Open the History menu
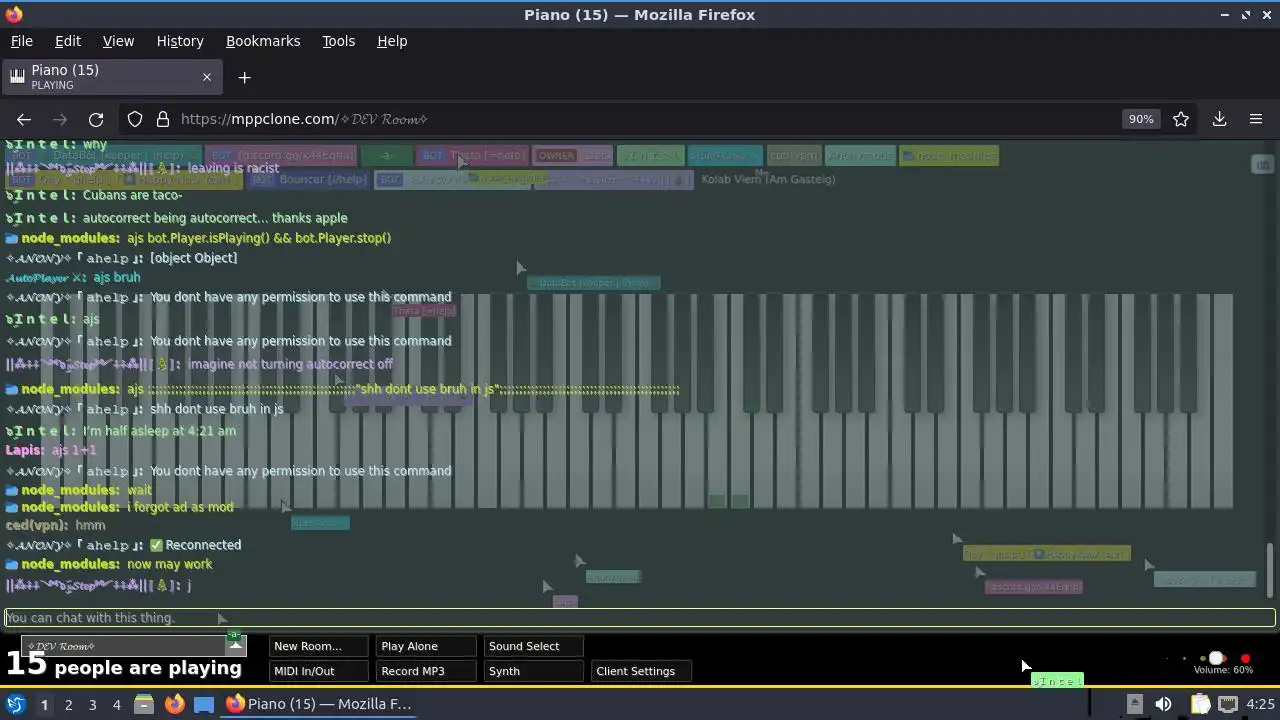Screen dimensions: 1280x720 point(180,41)
